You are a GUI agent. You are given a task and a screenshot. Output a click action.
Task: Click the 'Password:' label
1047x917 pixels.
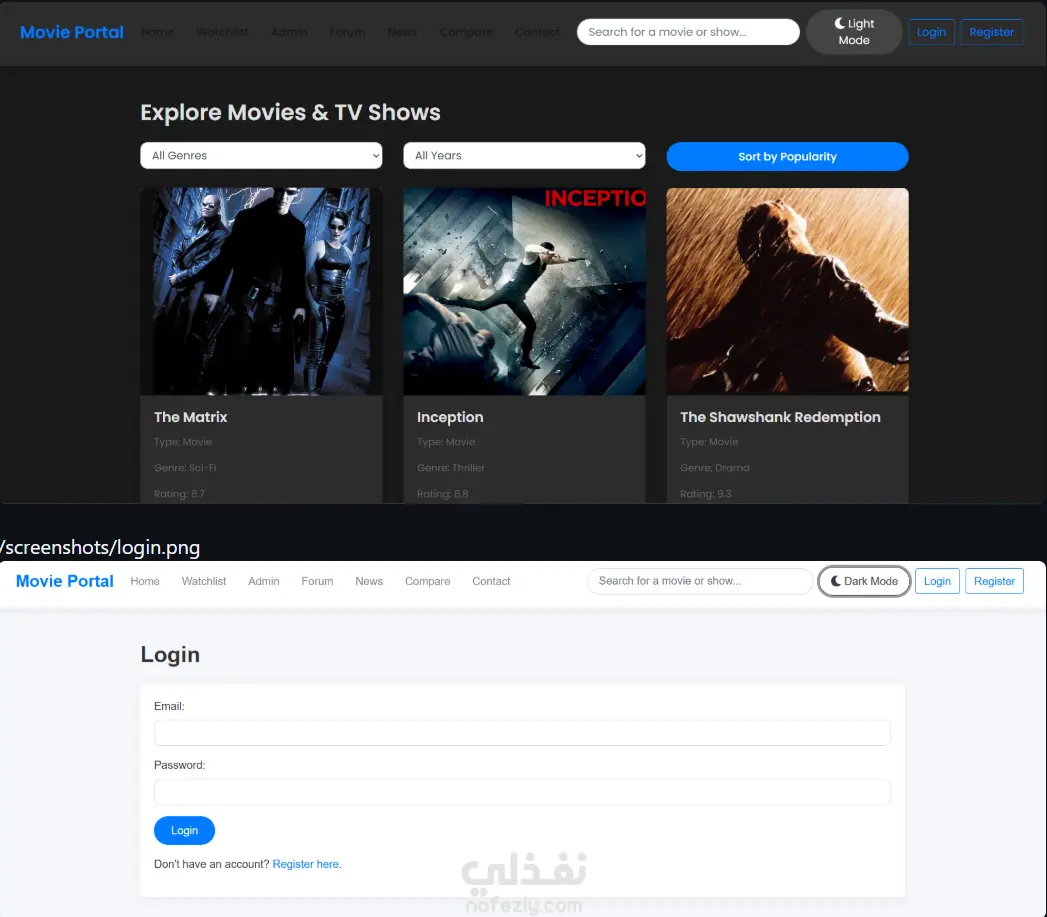pos(180,765)
